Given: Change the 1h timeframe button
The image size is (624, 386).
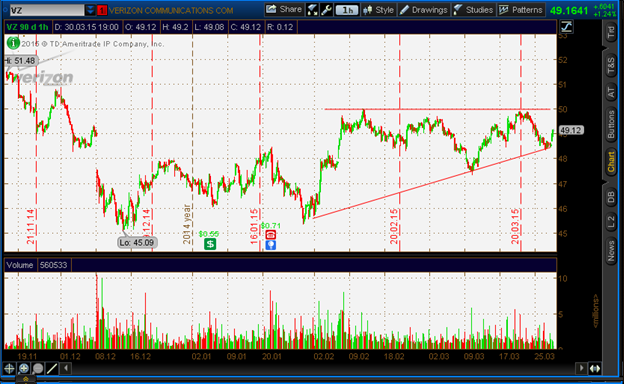Looking at the screenshot, I should pyautogui.click(x=347, y=10).
